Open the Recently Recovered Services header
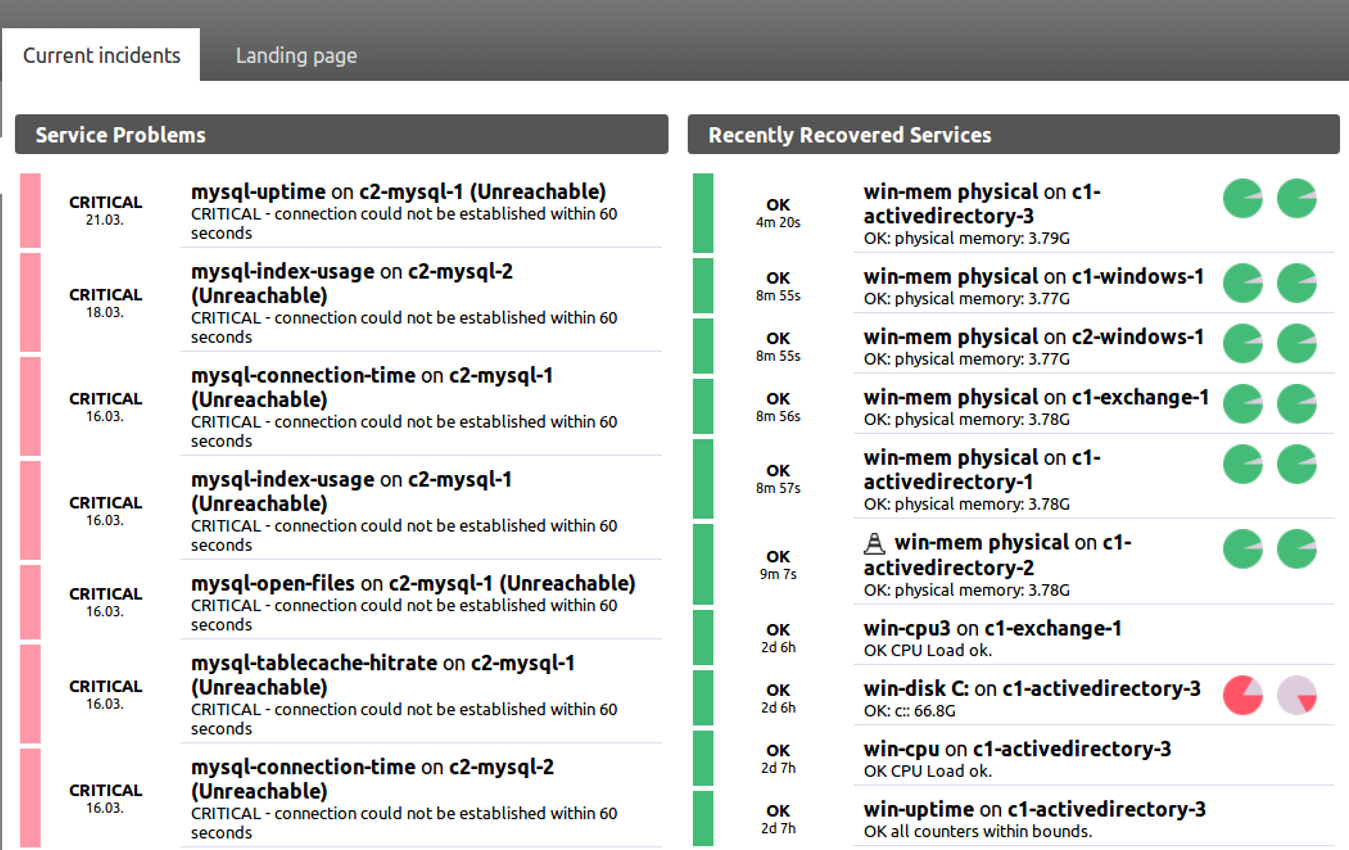Viewport: 1349px width, 850px height. pyautogui.click(x=1013, y=135)
